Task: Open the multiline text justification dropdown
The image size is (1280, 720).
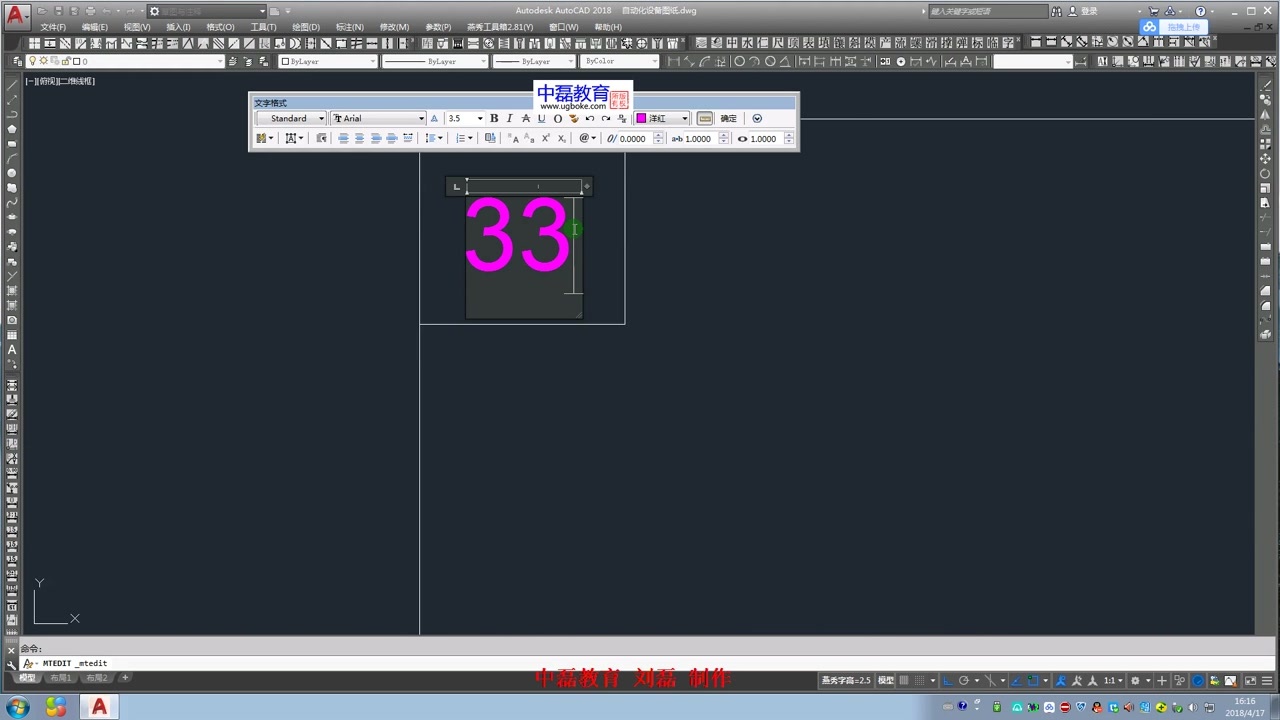Action: pyautogui.click(x=294, y=138)
